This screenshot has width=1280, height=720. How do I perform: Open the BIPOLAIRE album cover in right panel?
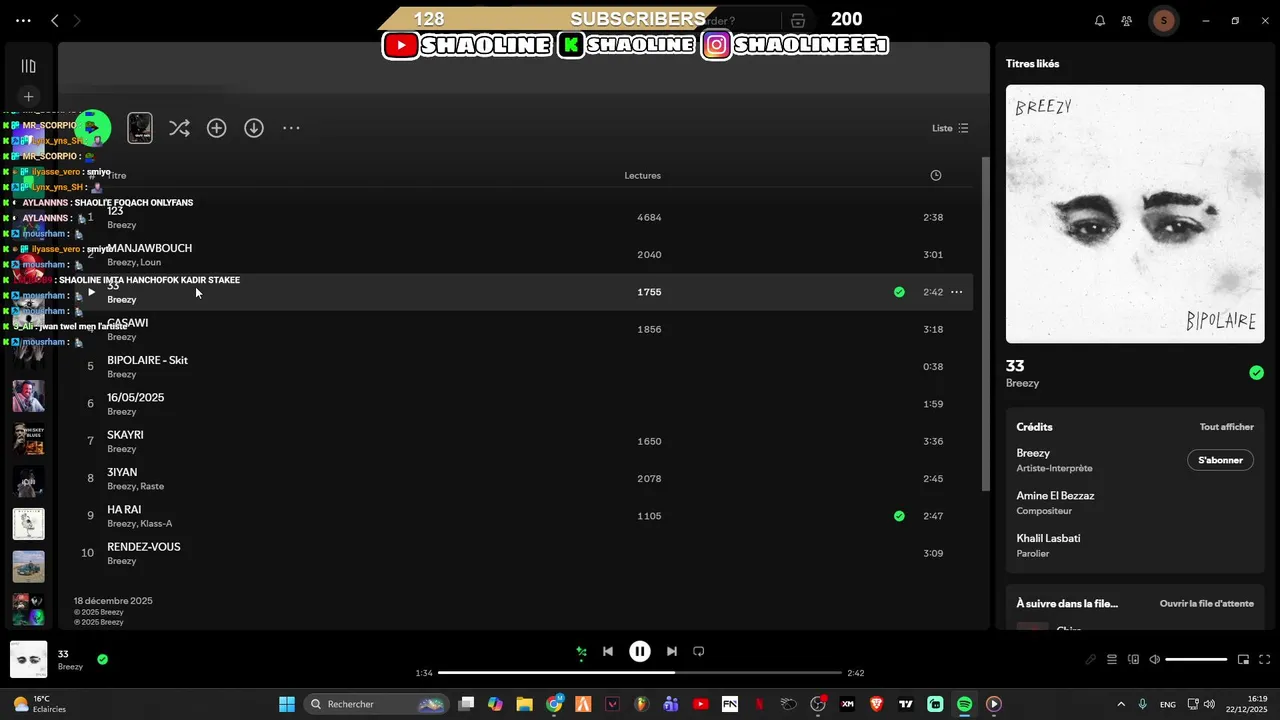pyautogui.click(x=1135, y=214)
